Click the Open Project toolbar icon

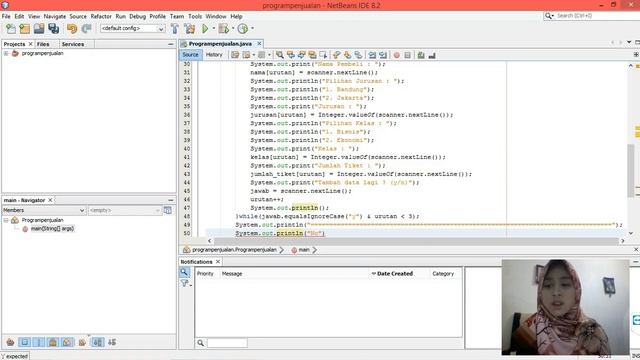point(39,29)
